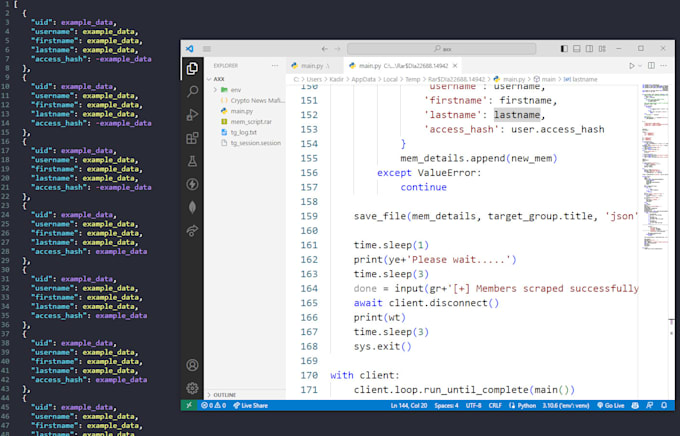The height and width of the screenshot is (436, 680).
Task: Click the Temp breadcrumb segment
Action: [x=412, y=79]
